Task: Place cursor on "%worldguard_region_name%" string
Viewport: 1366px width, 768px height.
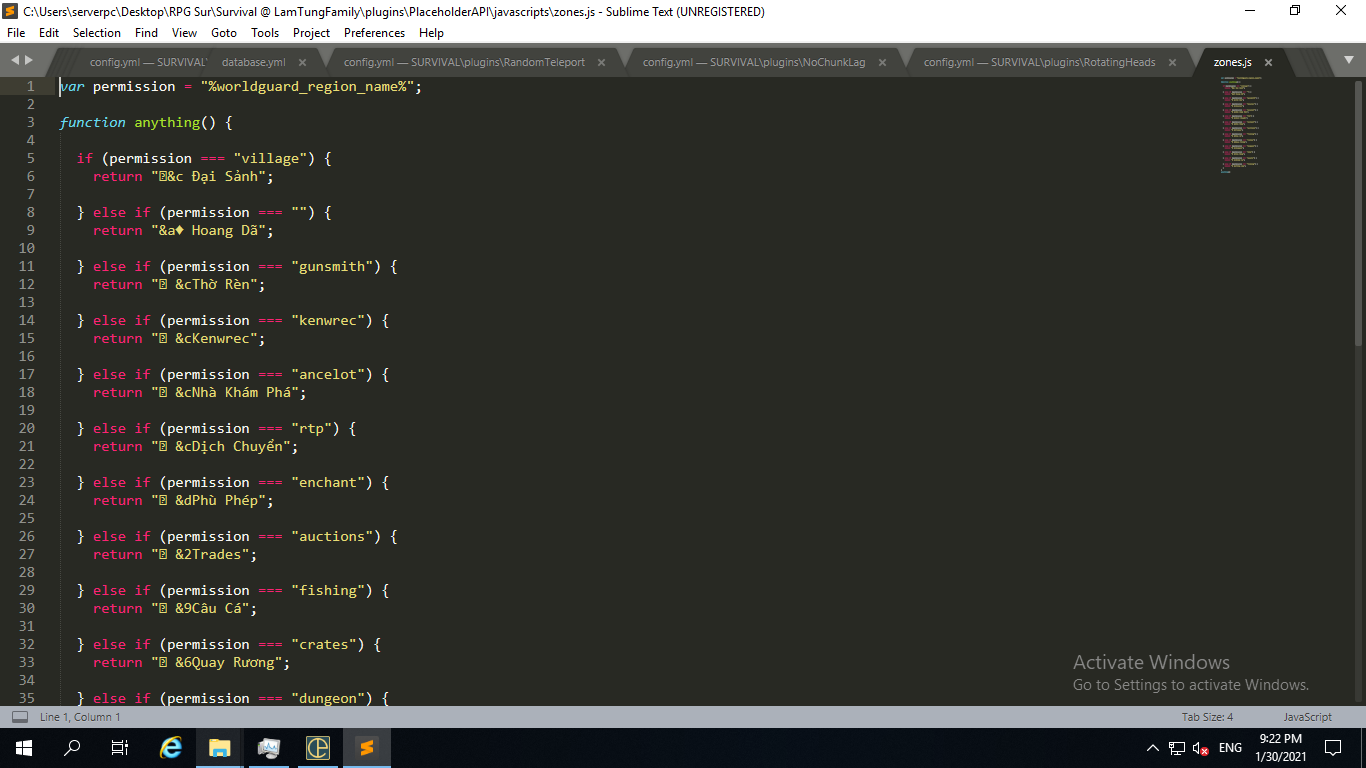Action: 308,86
